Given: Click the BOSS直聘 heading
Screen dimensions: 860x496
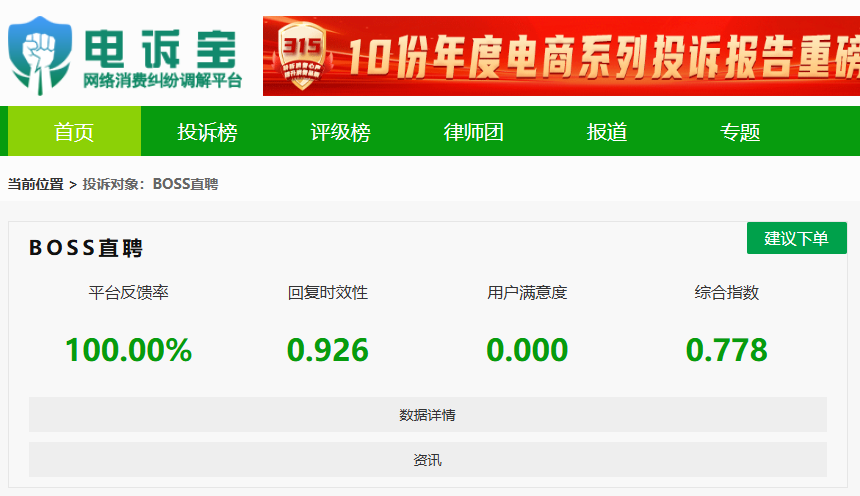Looking at the screenshot, I should click(x=86, y=248).
